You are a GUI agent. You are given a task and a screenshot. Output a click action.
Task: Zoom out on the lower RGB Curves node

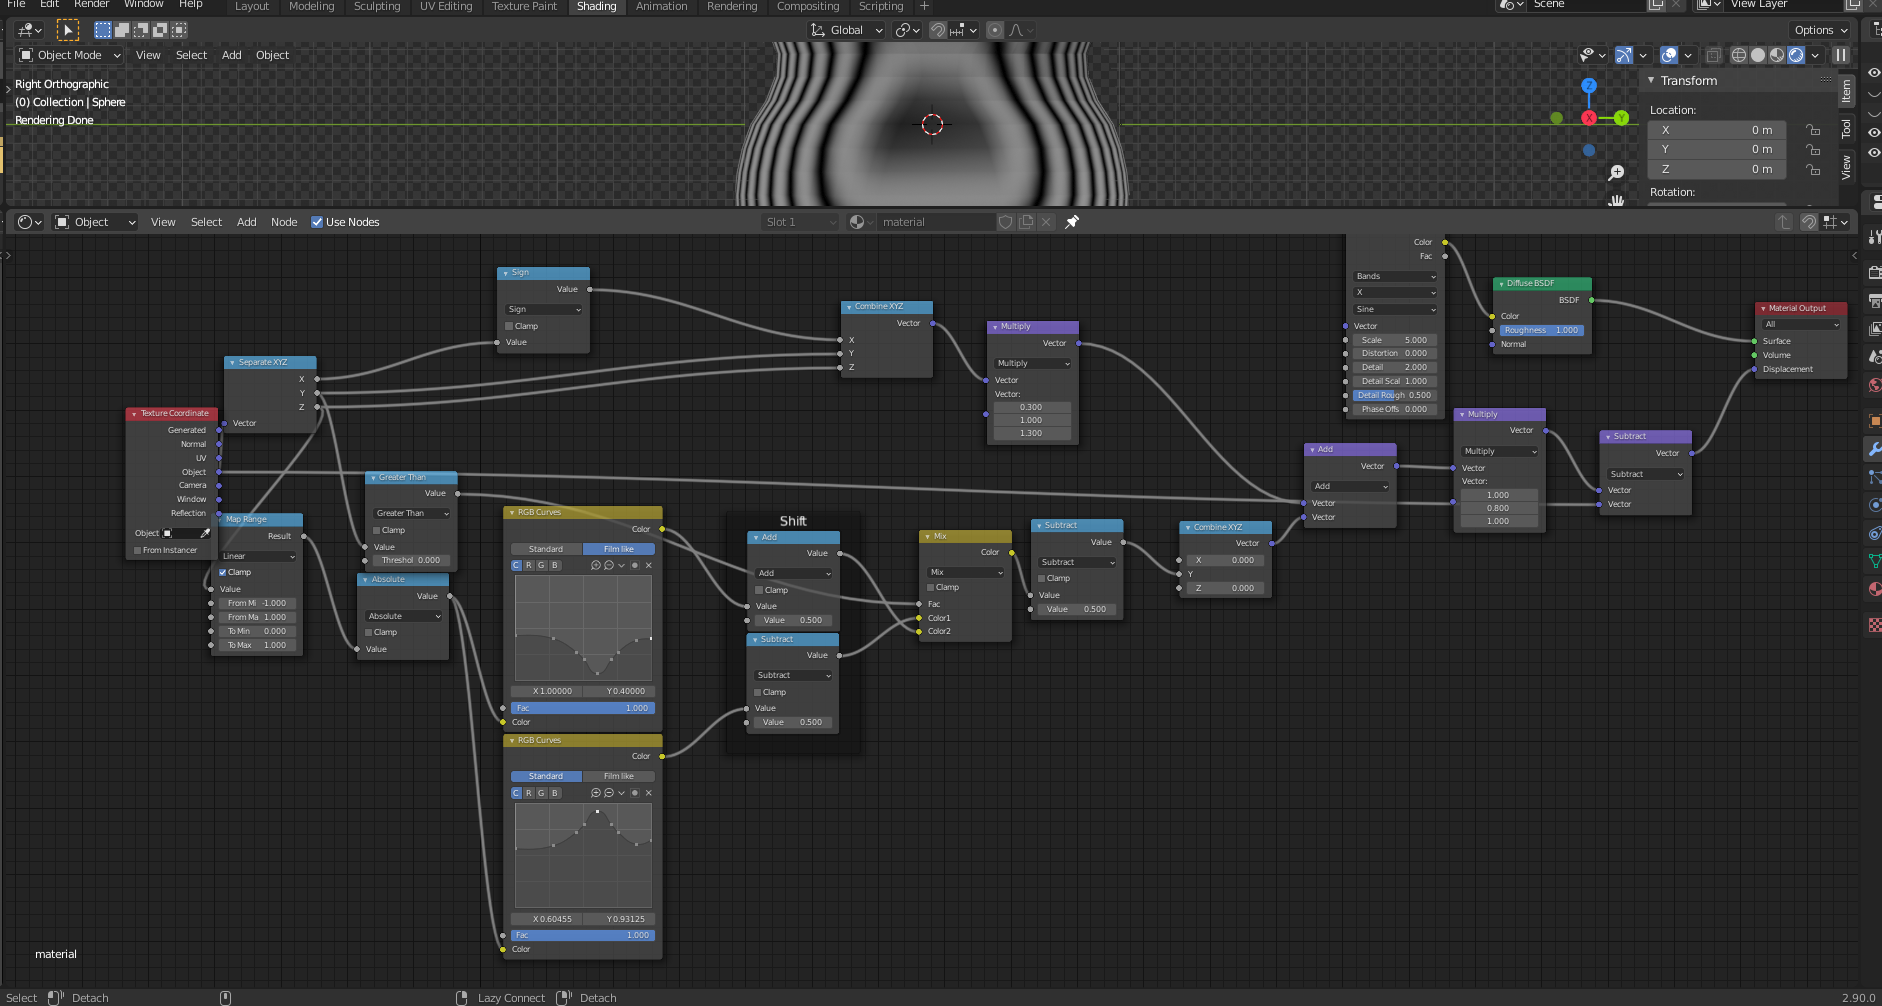(608, 793)
